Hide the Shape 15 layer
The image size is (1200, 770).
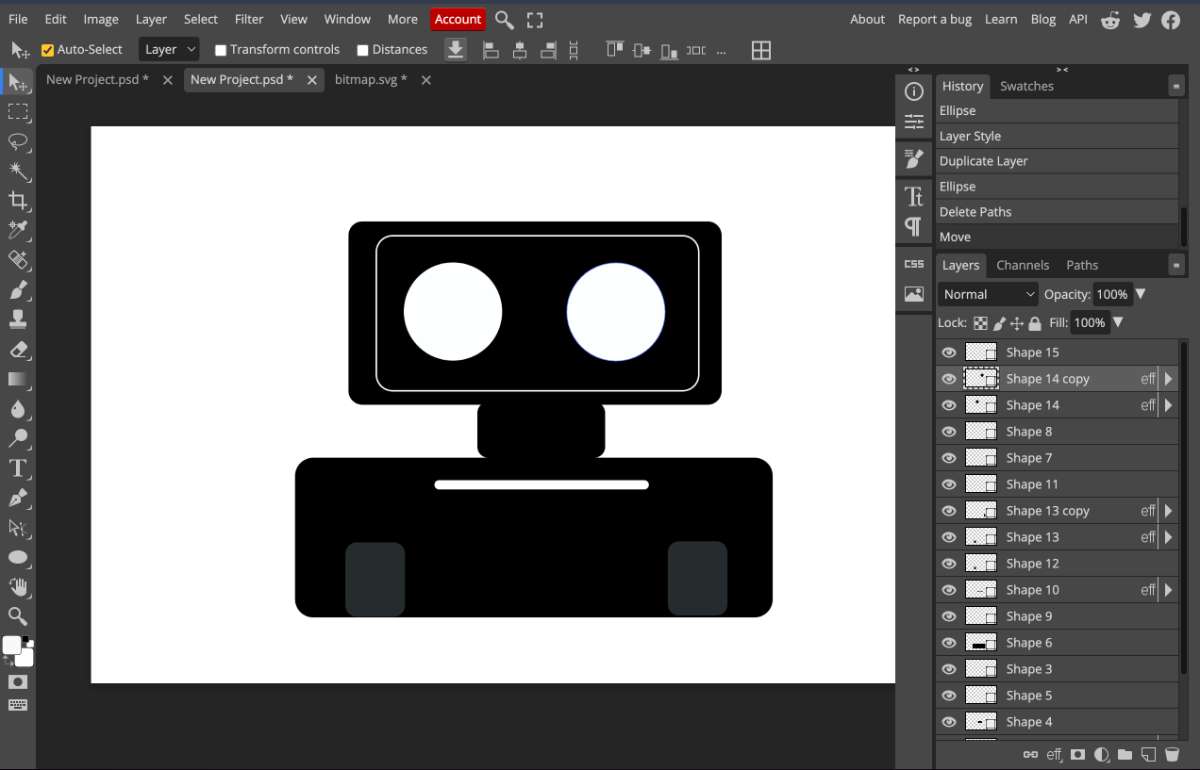[949, 352]
